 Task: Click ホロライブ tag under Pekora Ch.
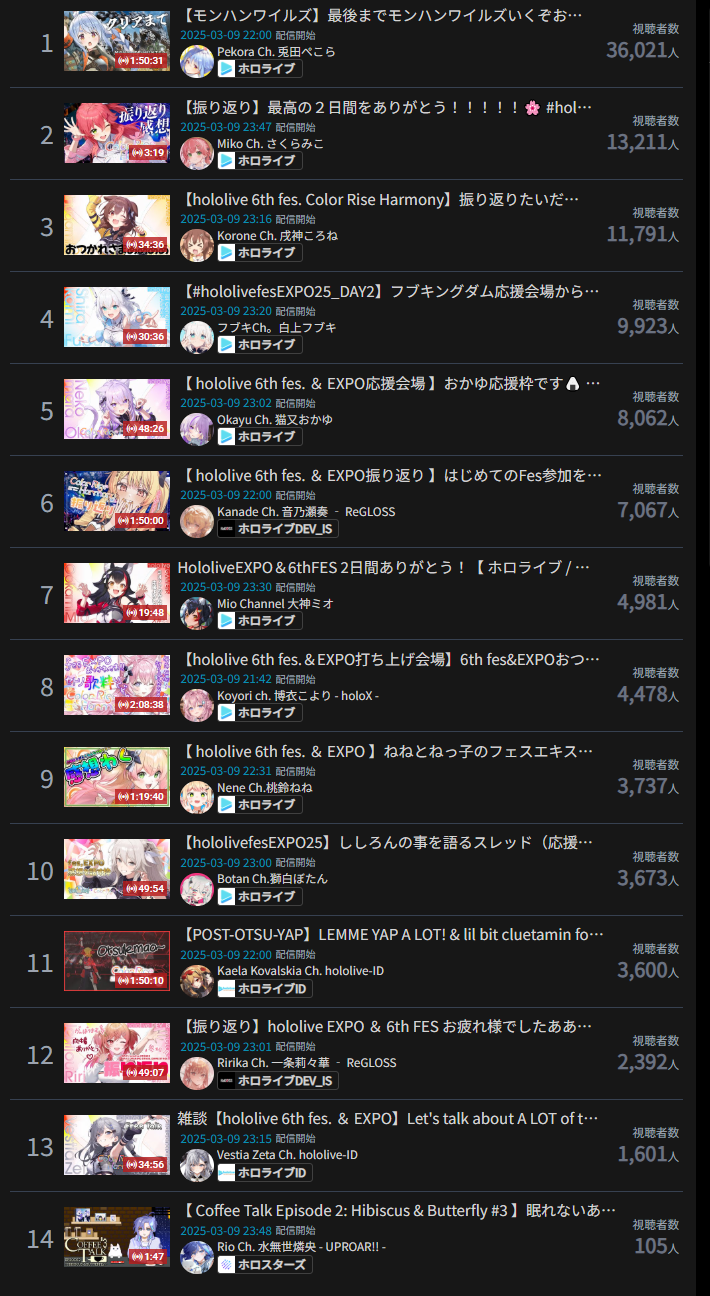click(260, 69)
